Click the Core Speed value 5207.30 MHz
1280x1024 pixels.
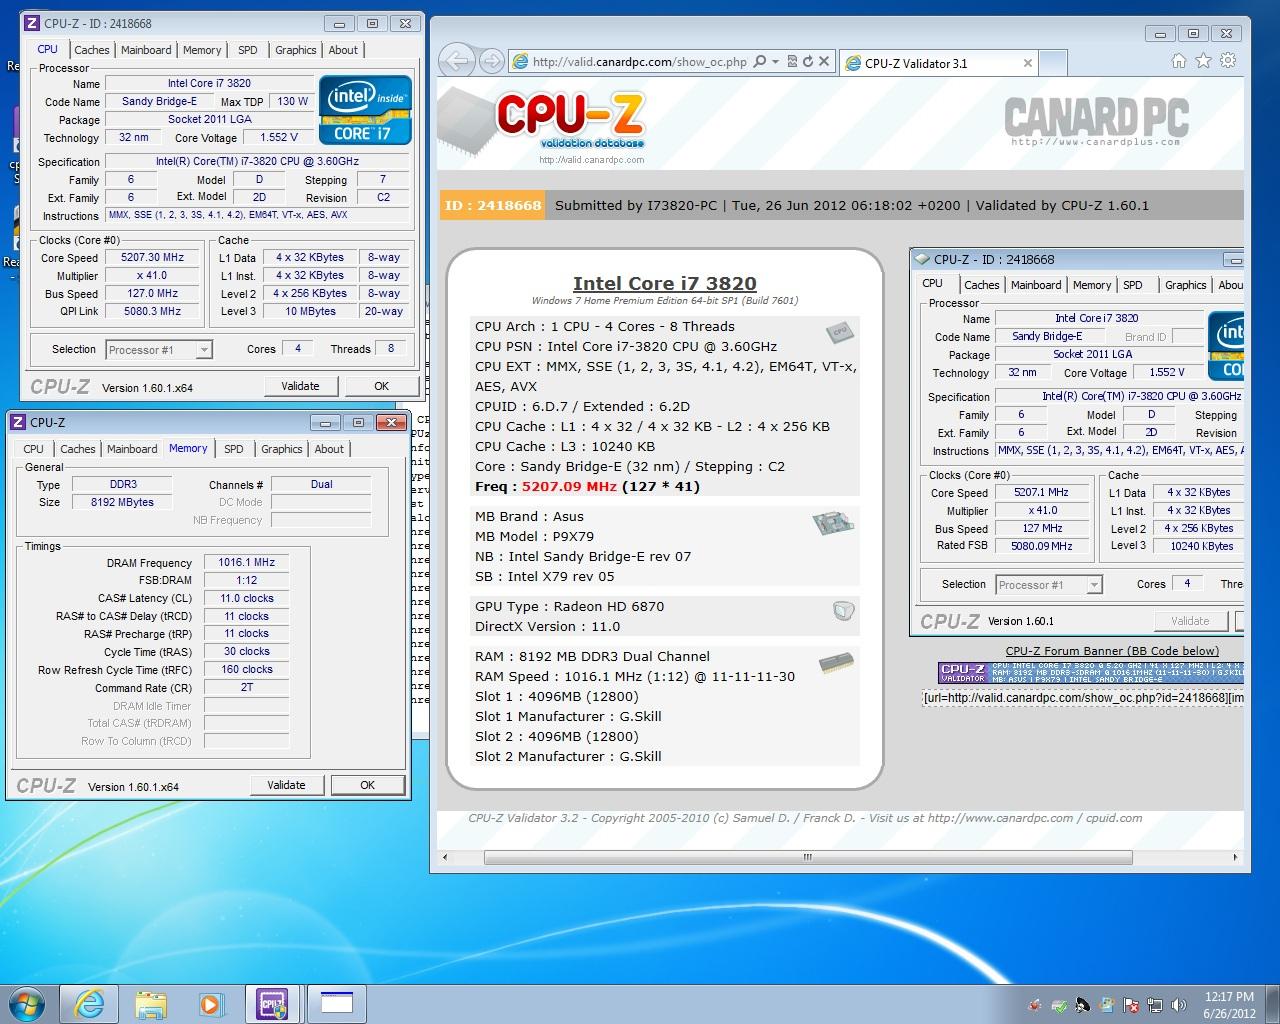pyautogui.click(x=153, y=257)
